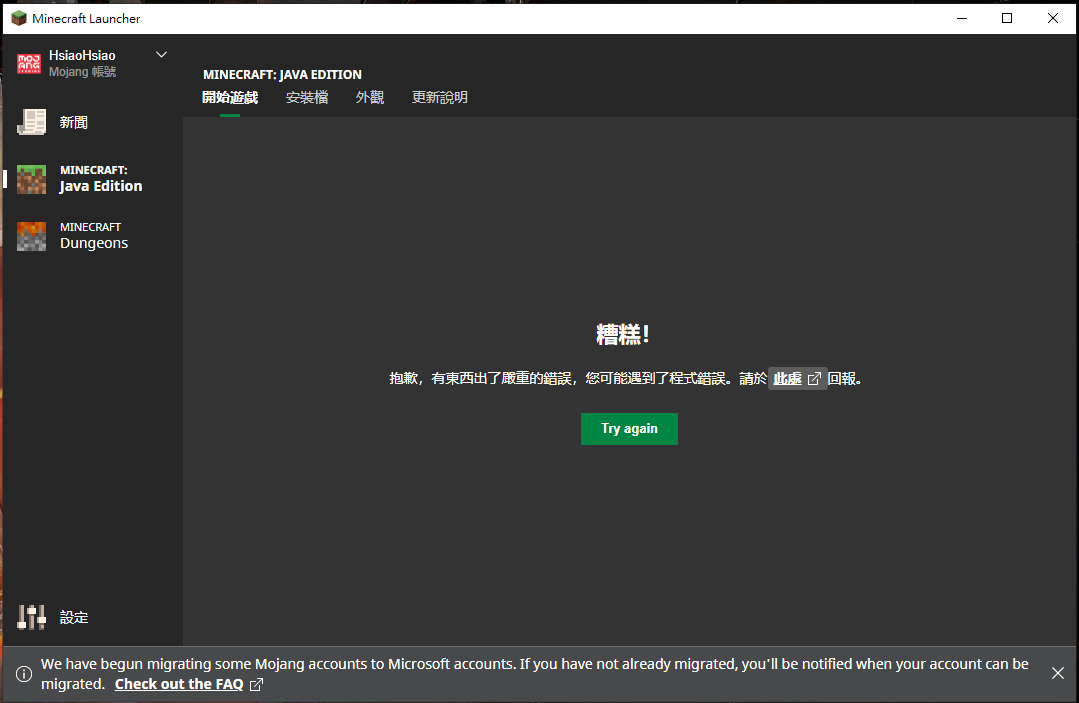
Task: Click the HsiaoHsiao account name
Action: coord(82,55)
